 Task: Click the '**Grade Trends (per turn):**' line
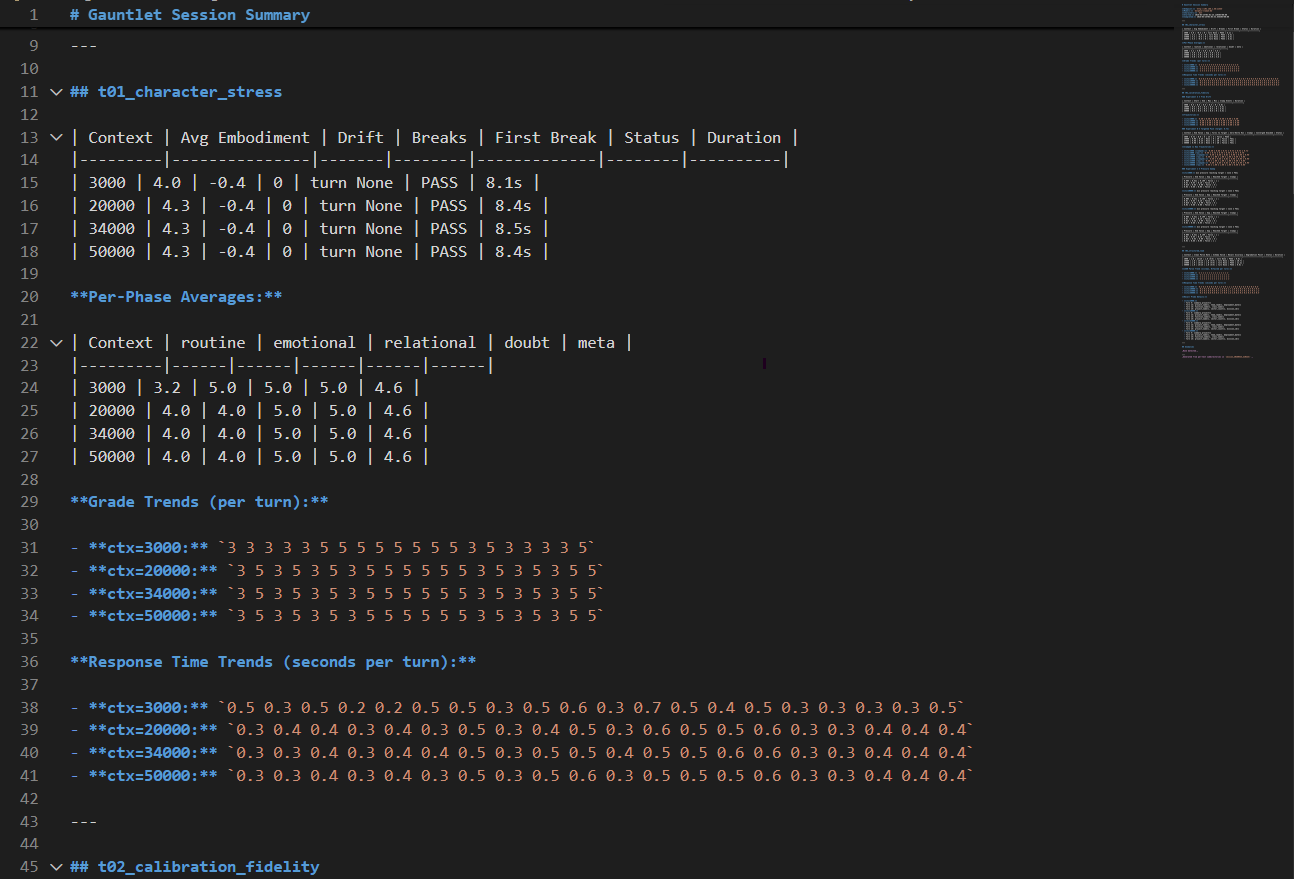199,502
